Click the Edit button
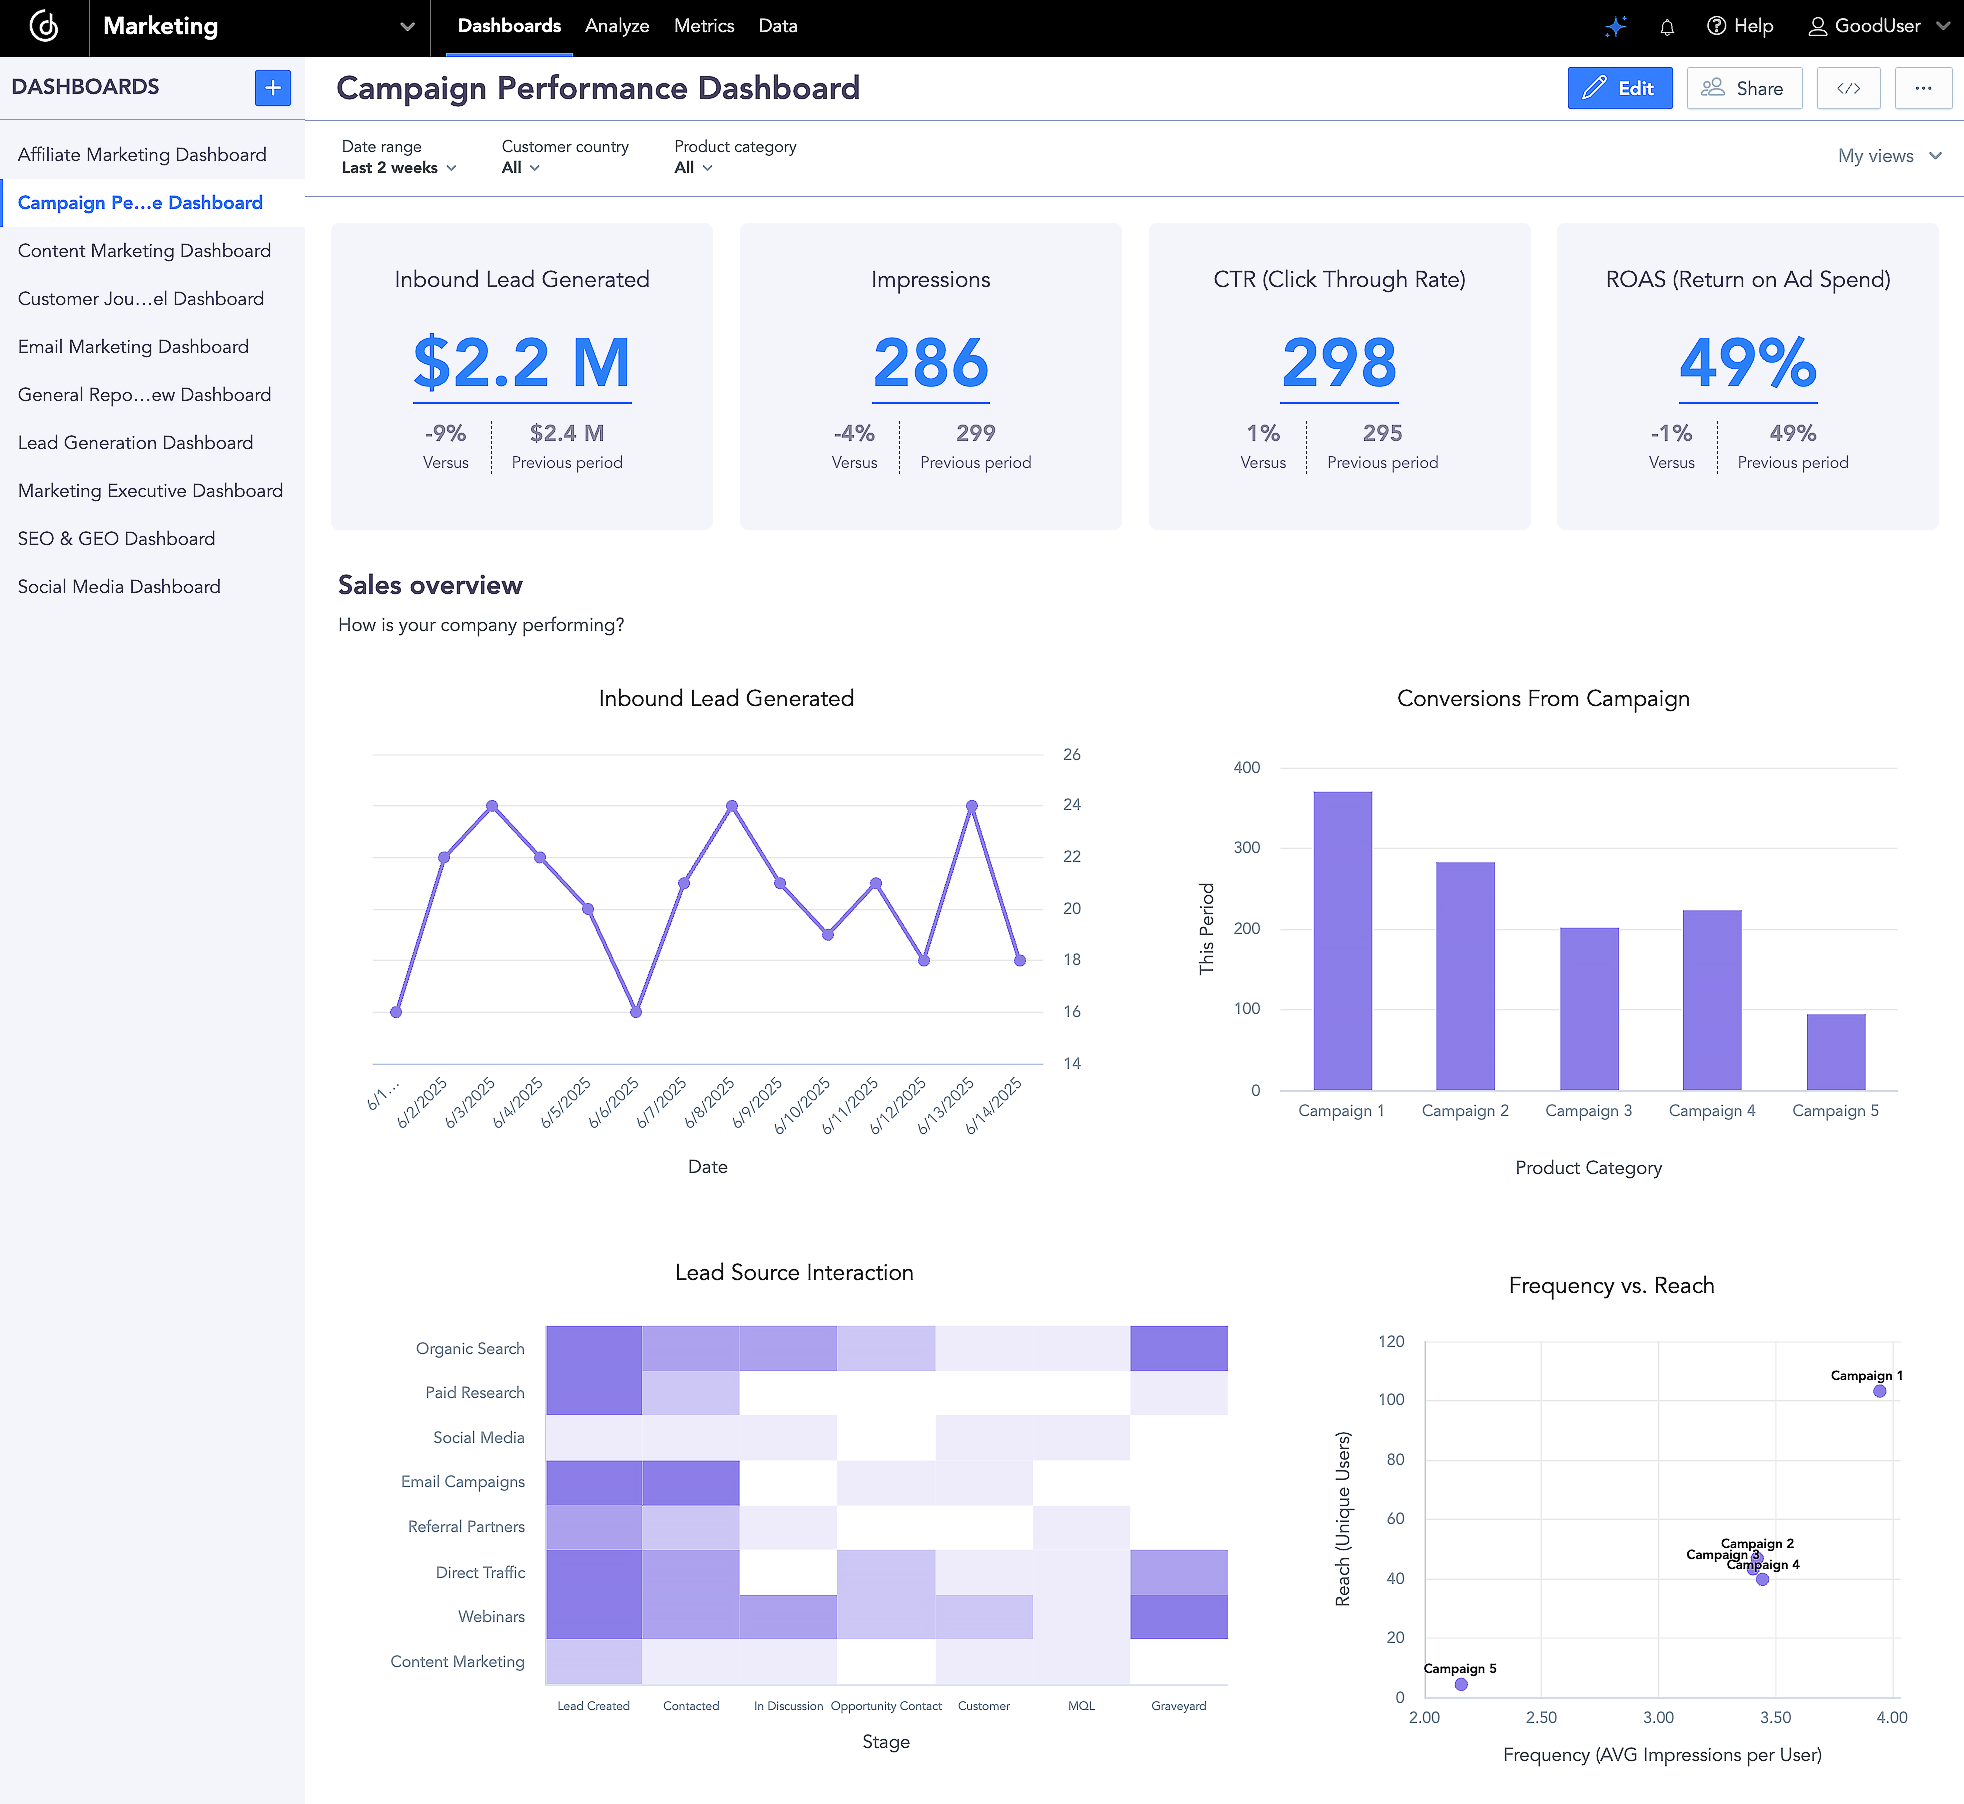The image size is (1964, 1804). click(x=1620, y=88)
